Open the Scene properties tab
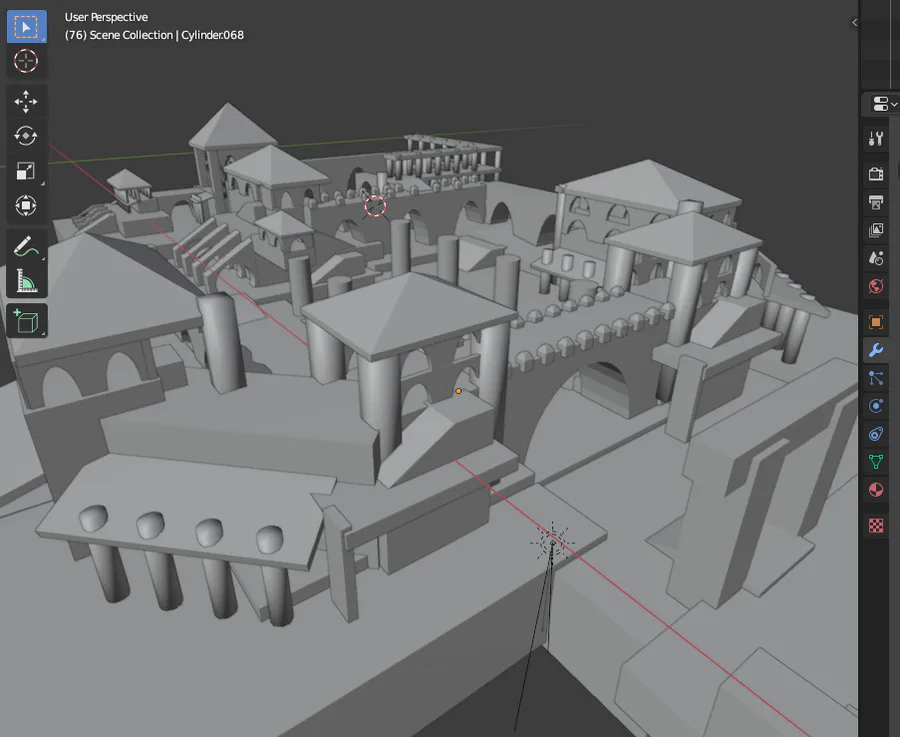 pyautogui.click(x=876, y=258)
